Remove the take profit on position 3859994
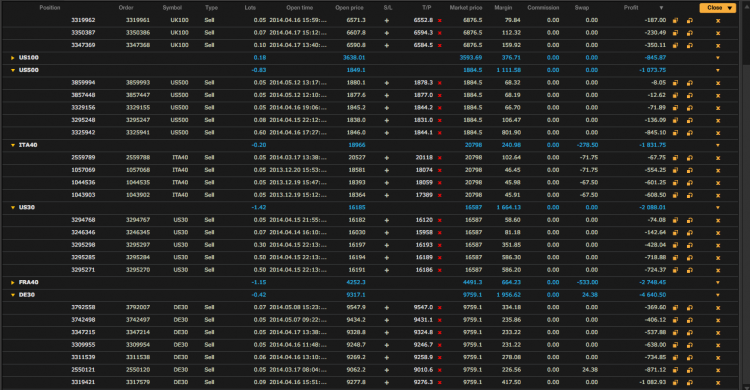This screenshot has width=750, height=390. (x=440, y=83)
